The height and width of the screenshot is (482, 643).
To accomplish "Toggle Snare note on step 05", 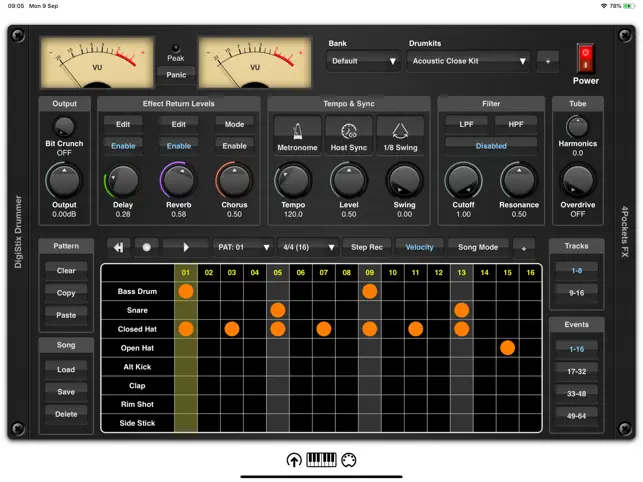I will pyautogui.click(x=278, y=310).
